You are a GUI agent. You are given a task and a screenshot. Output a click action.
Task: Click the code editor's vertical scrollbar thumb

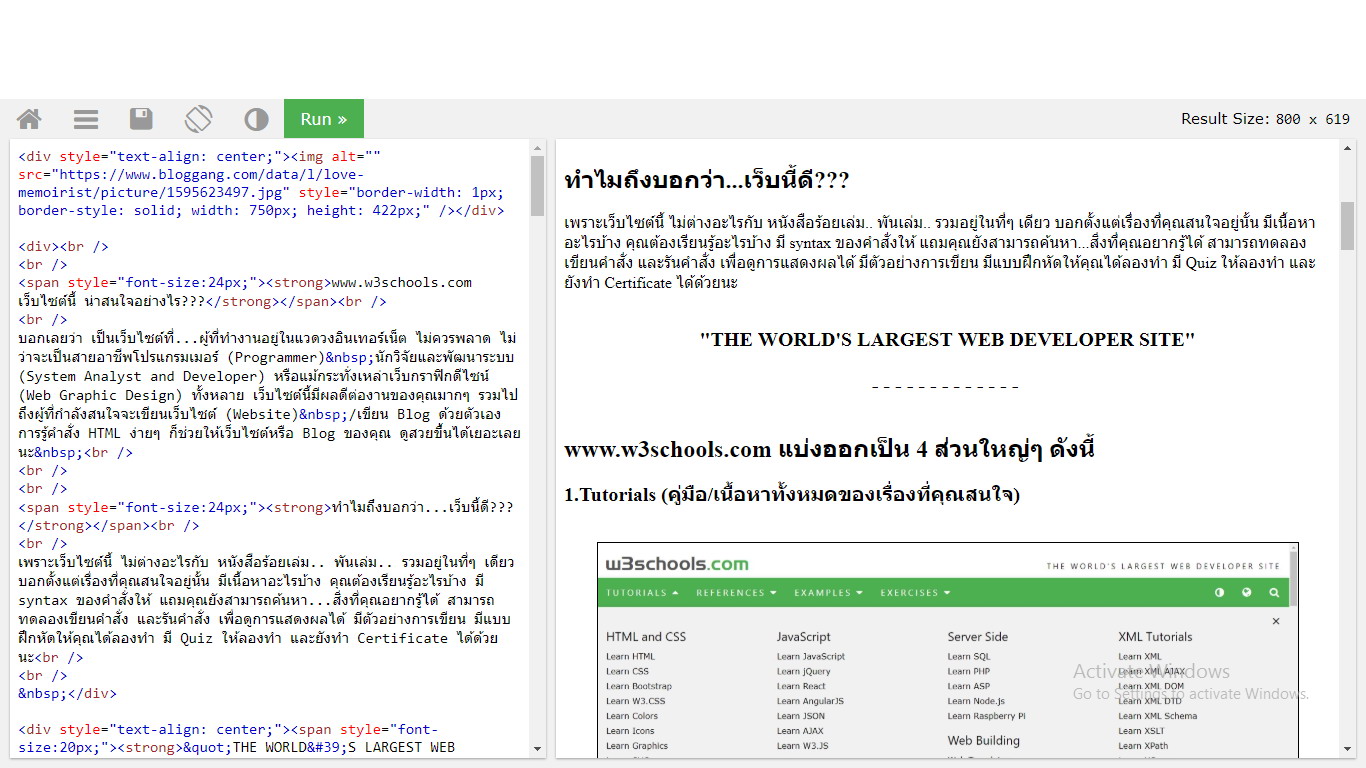click(537, 186)
